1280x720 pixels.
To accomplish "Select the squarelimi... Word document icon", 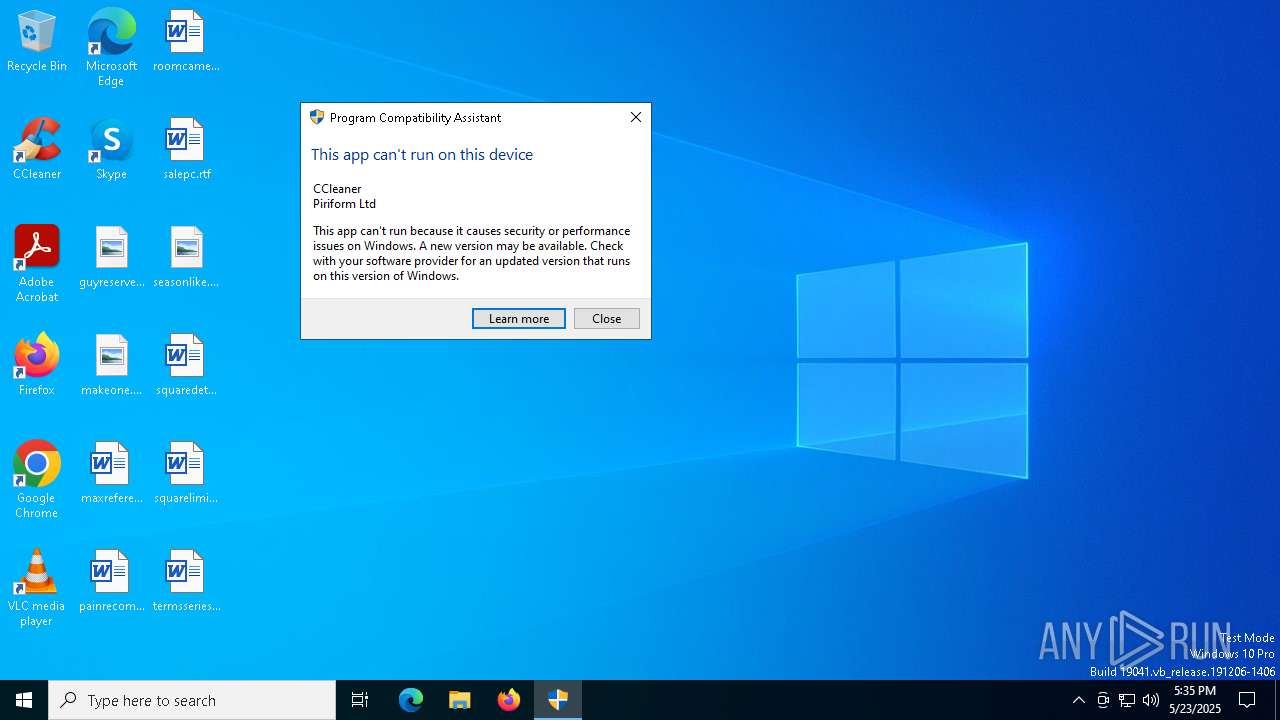I will 186,474.
